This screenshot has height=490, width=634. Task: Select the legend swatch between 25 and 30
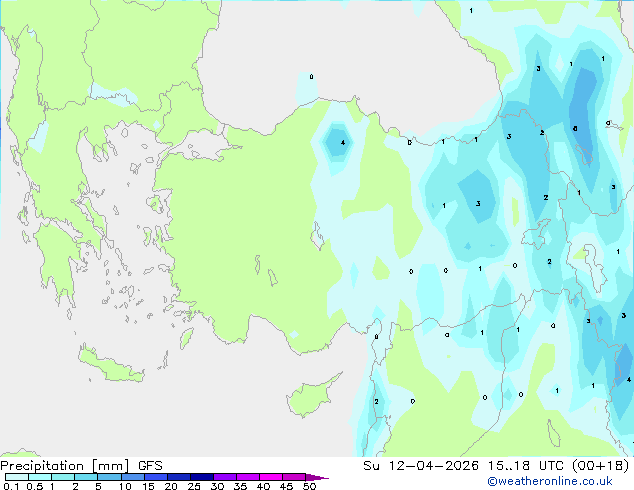(202, 477)
